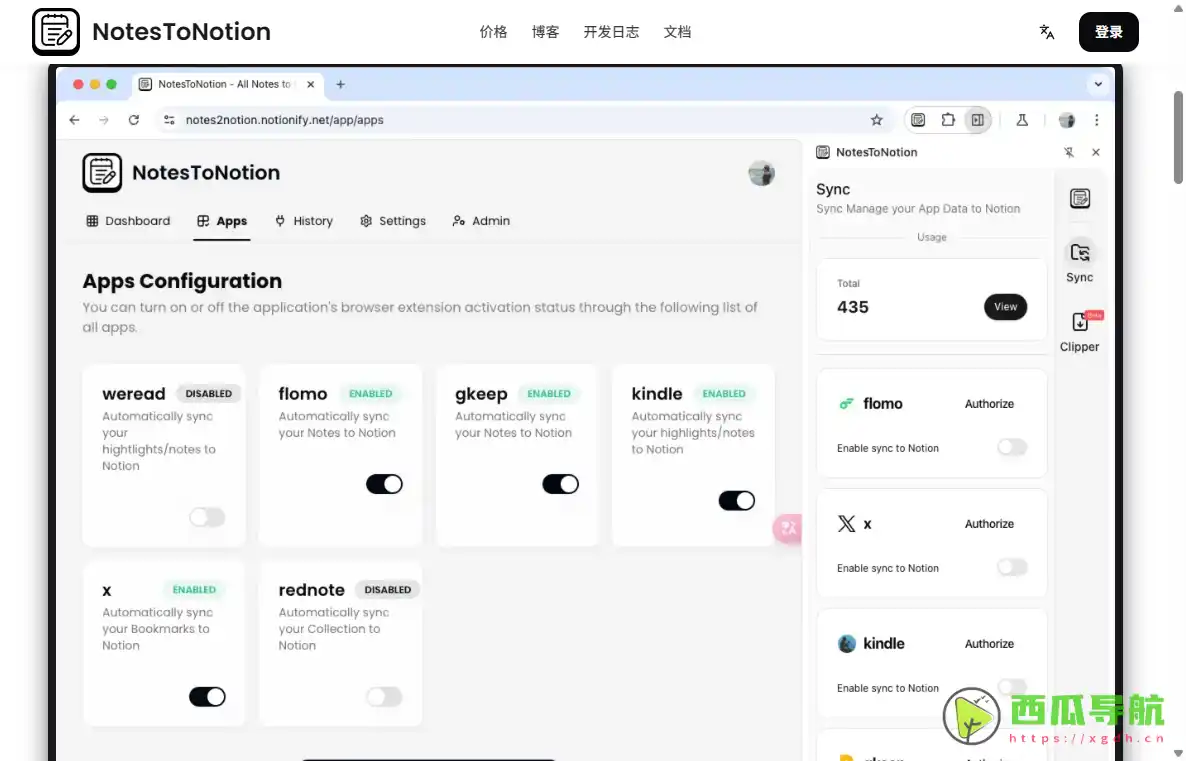Click the page vertical scrollbar
The image size is (1186, 761).
click(1178, 137)
